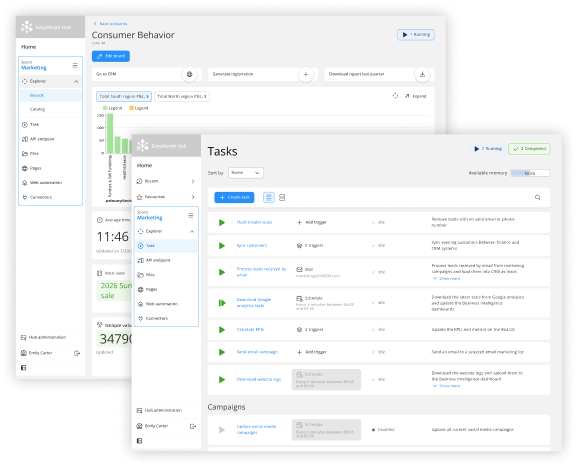Open the Sort by Name dropdown

(246, 173)
